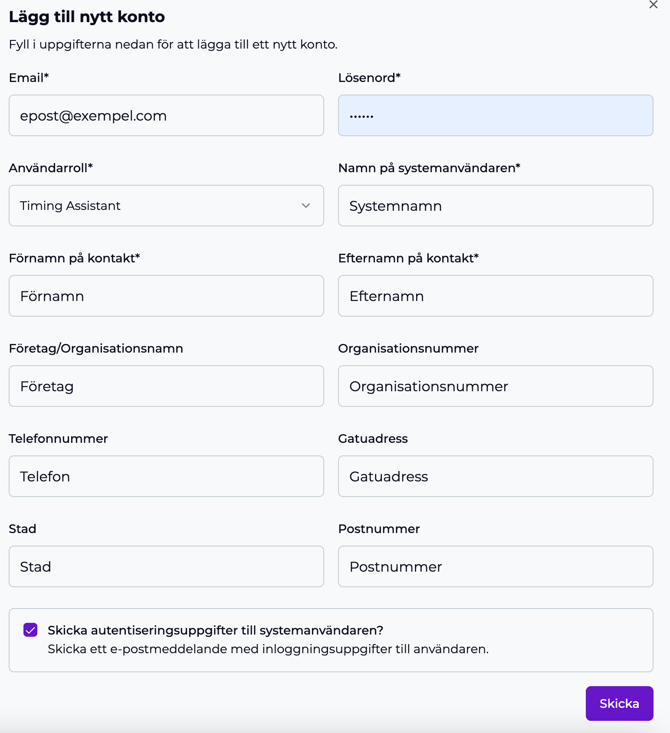Focus the Organisationsnummer input field
The image size is (670, 733).
click(495, 386)
